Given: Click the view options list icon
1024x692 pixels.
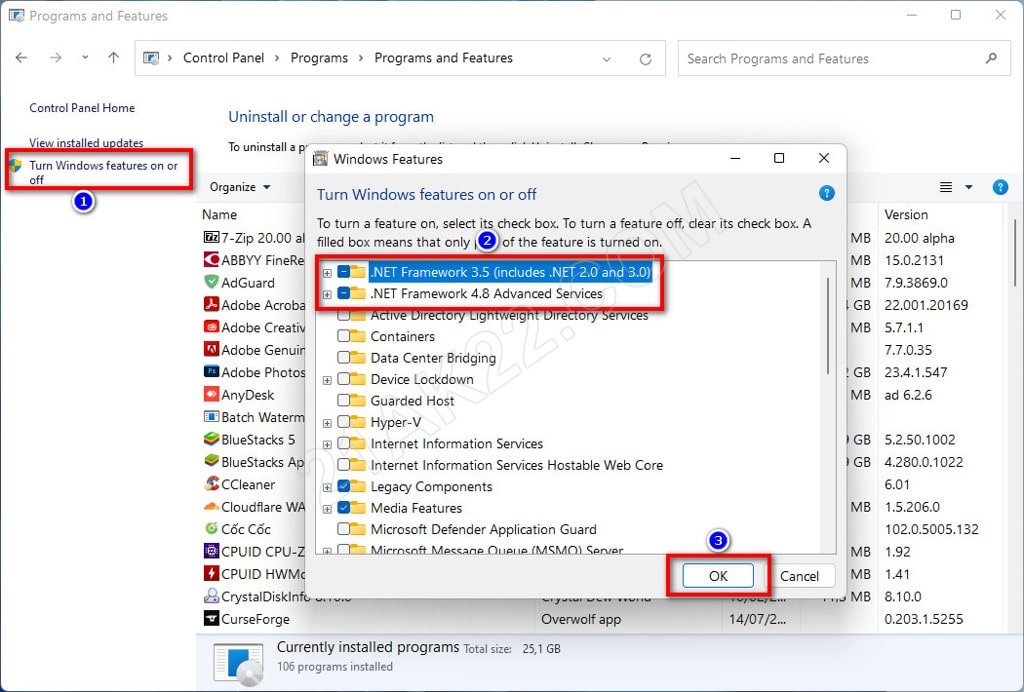Looking at the screenshot, I should pos(945,187).
